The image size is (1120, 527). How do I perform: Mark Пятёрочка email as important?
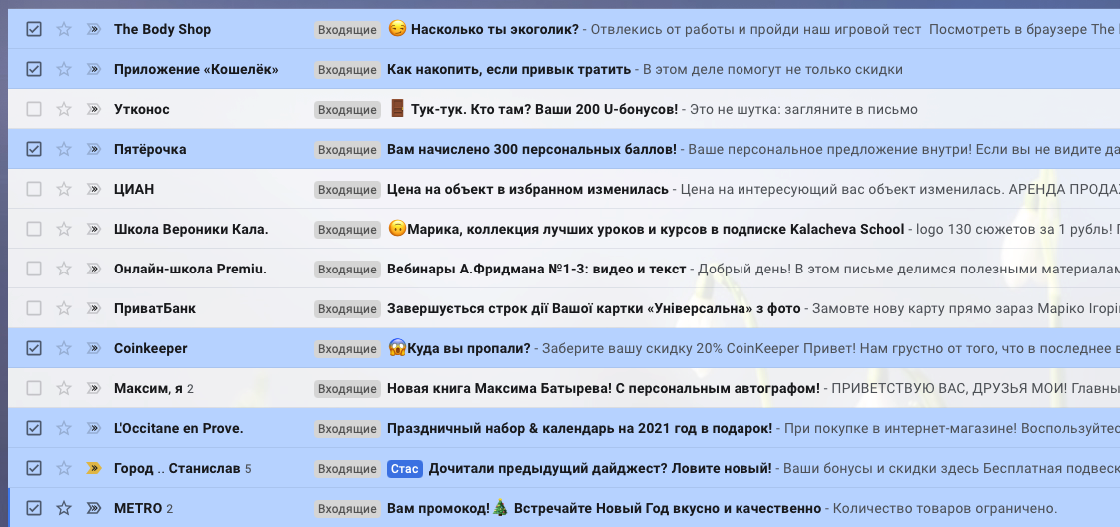click(x=94, y=149)
